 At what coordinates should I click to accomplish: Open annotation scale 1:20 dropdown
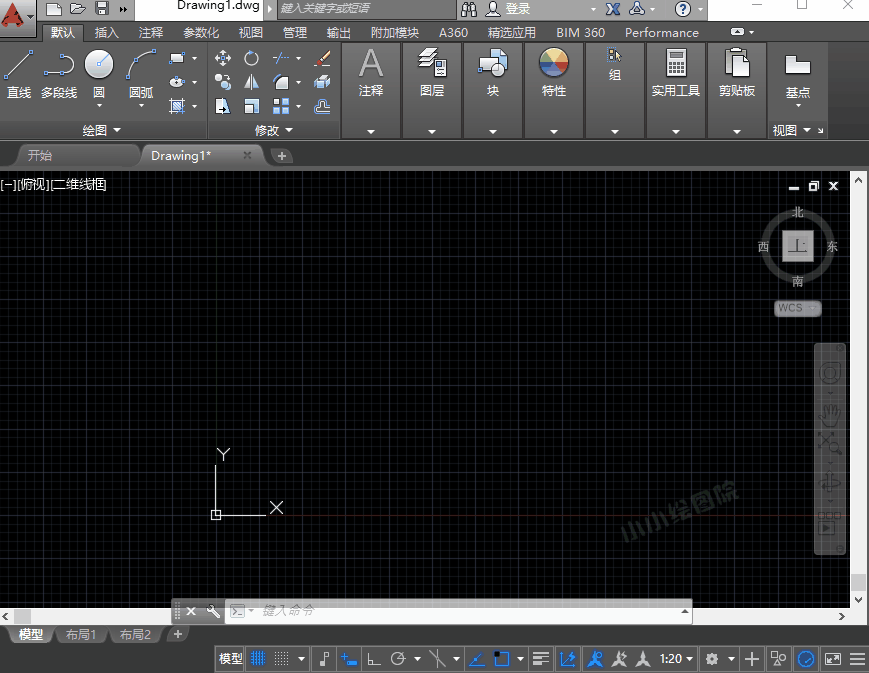(x=676, y=659)
